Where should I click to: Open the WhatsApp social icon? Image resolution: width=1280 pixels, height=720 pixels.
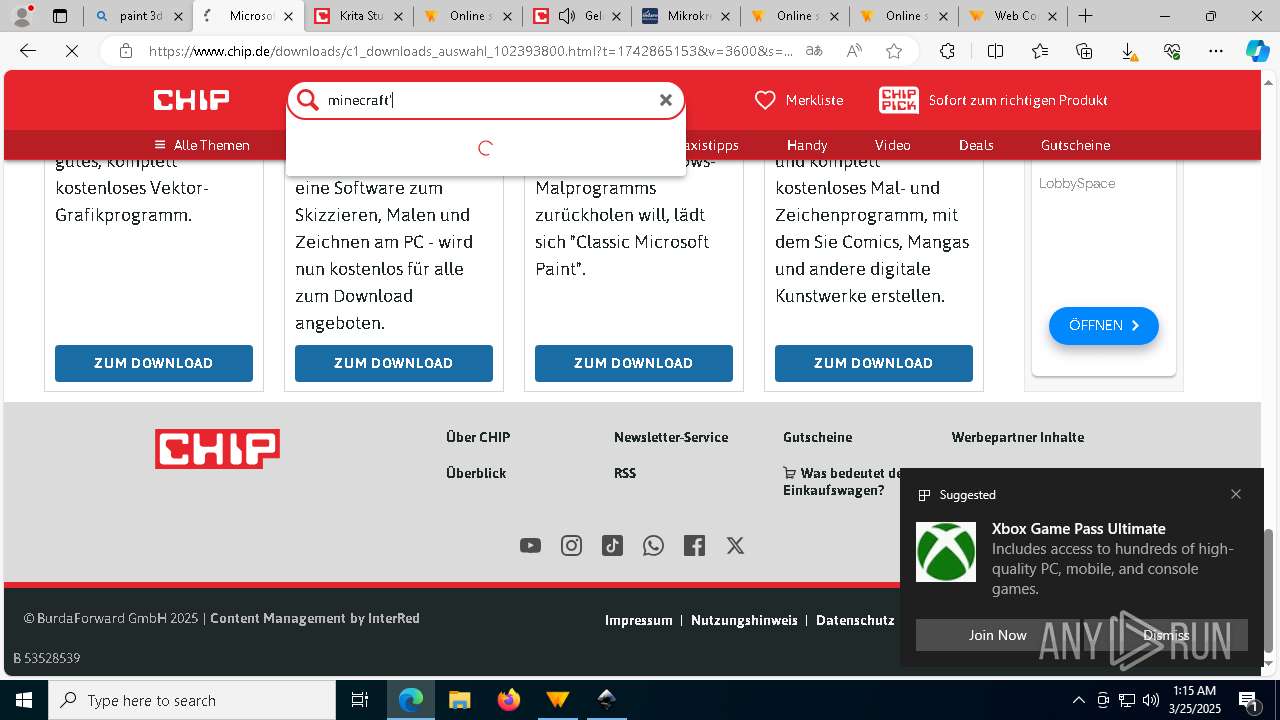653,545
